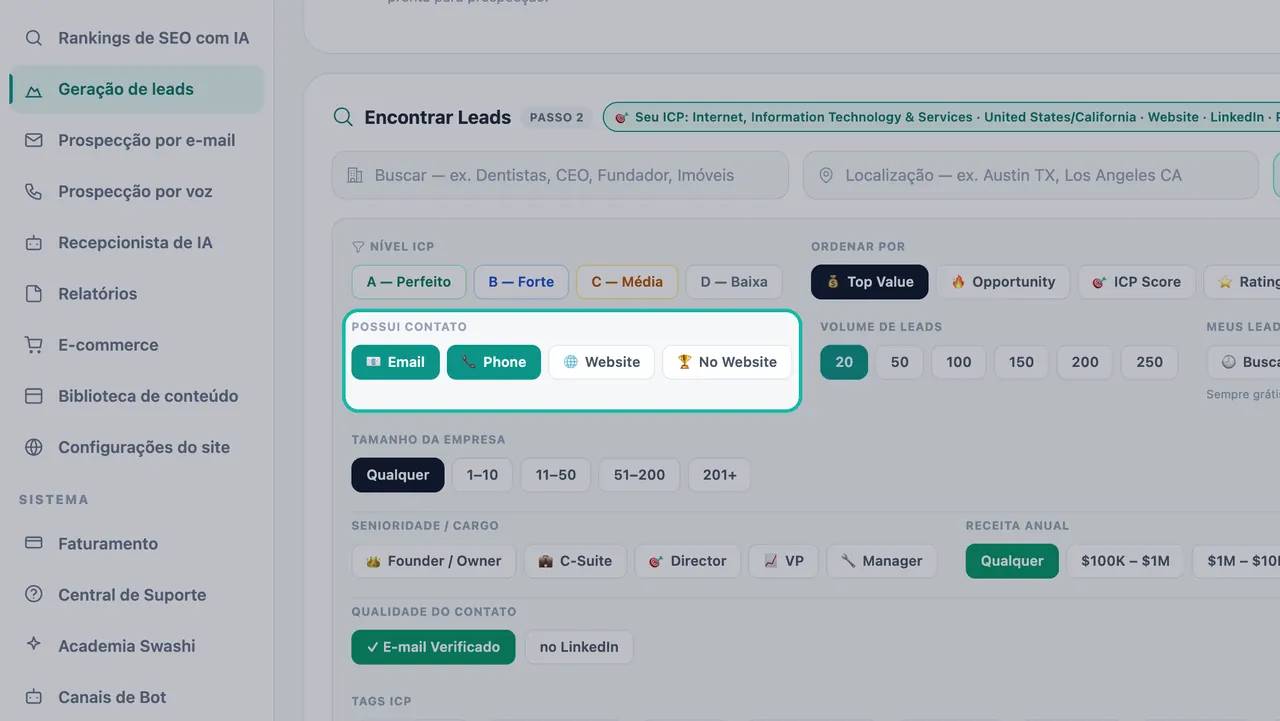Filter by Founder / Owner seniority
Screen dimensions: 1280x721
(434, 561)
